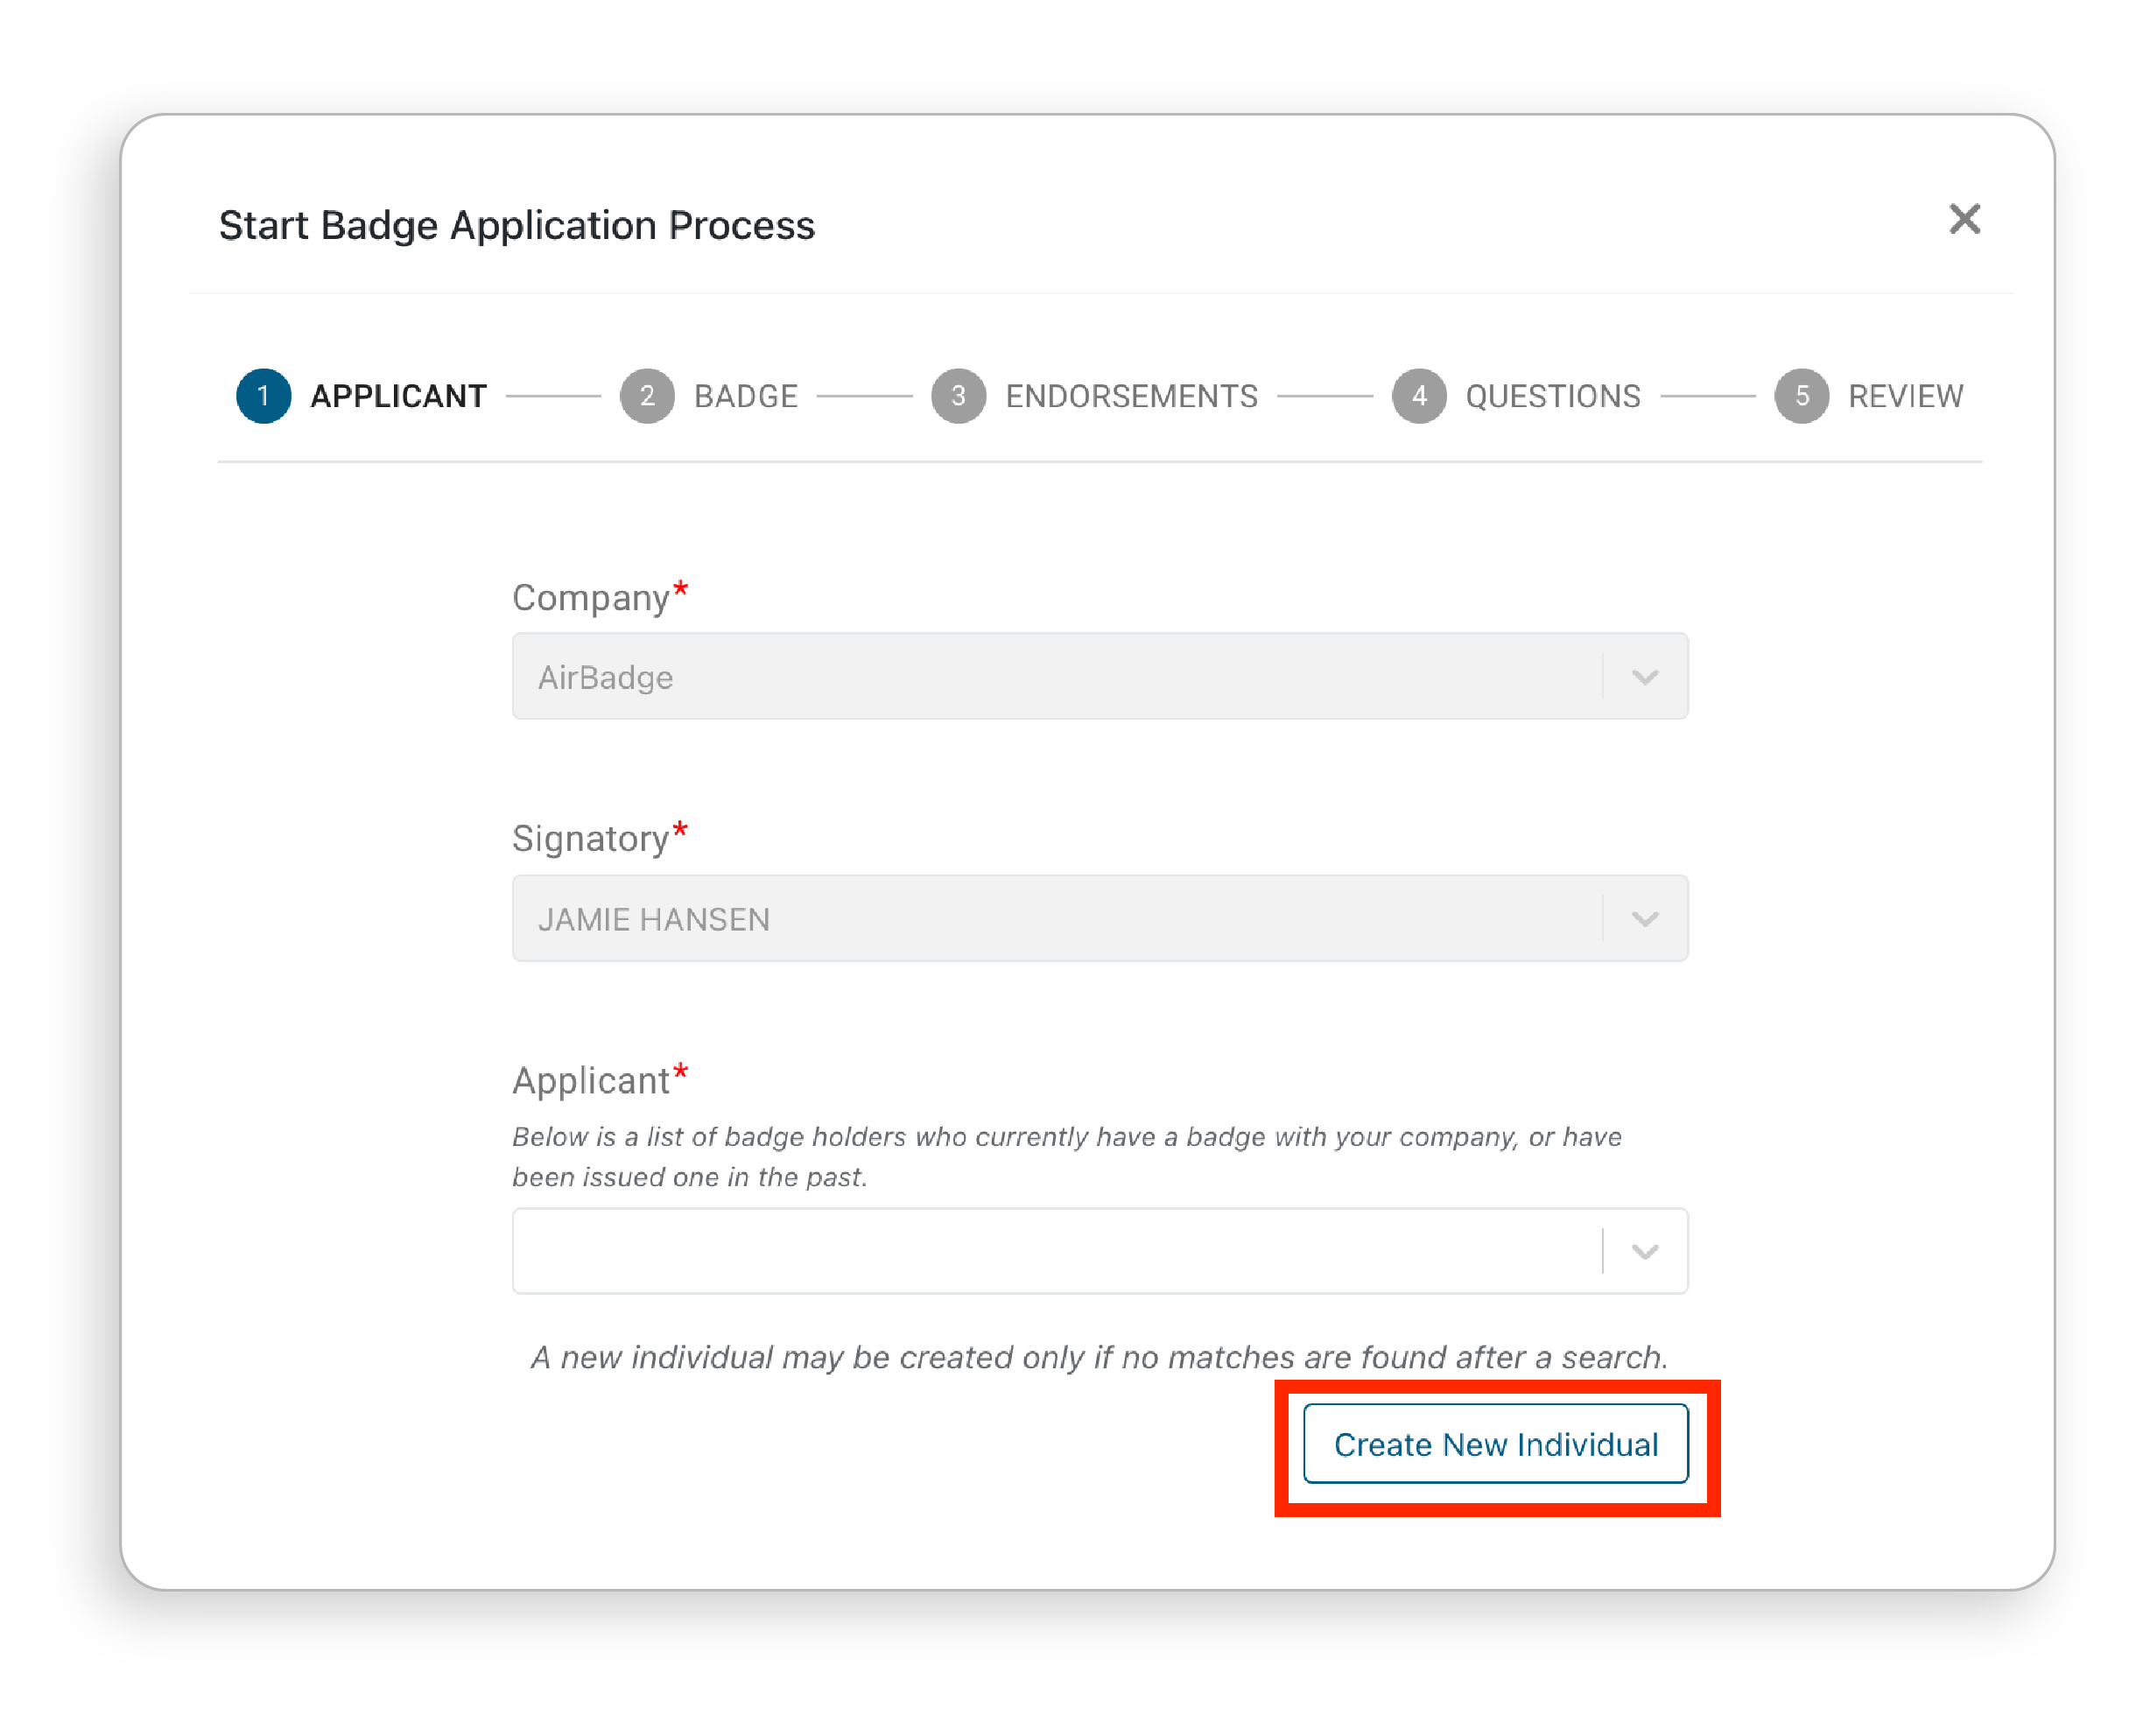Click the Create New Individual button

1495,1443
